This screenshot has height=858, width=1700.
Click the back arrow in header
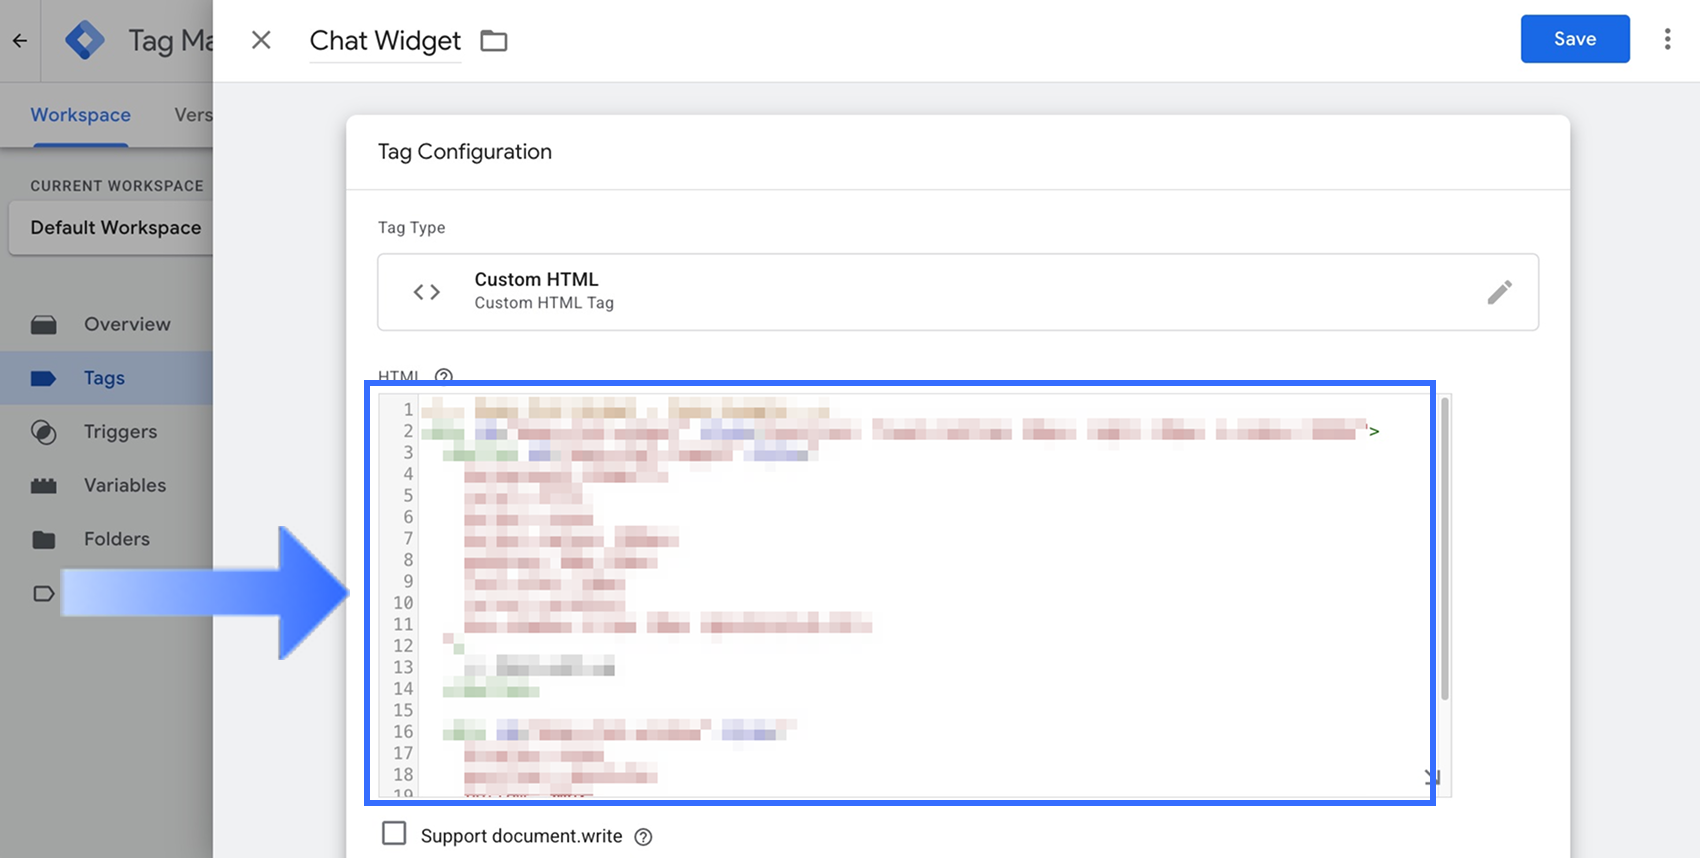click(x=20, y=41)
